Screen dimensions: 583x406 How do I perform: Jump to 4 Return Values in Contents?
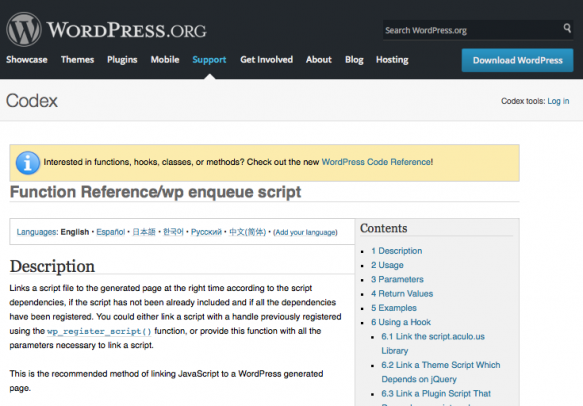click(402, 294)
